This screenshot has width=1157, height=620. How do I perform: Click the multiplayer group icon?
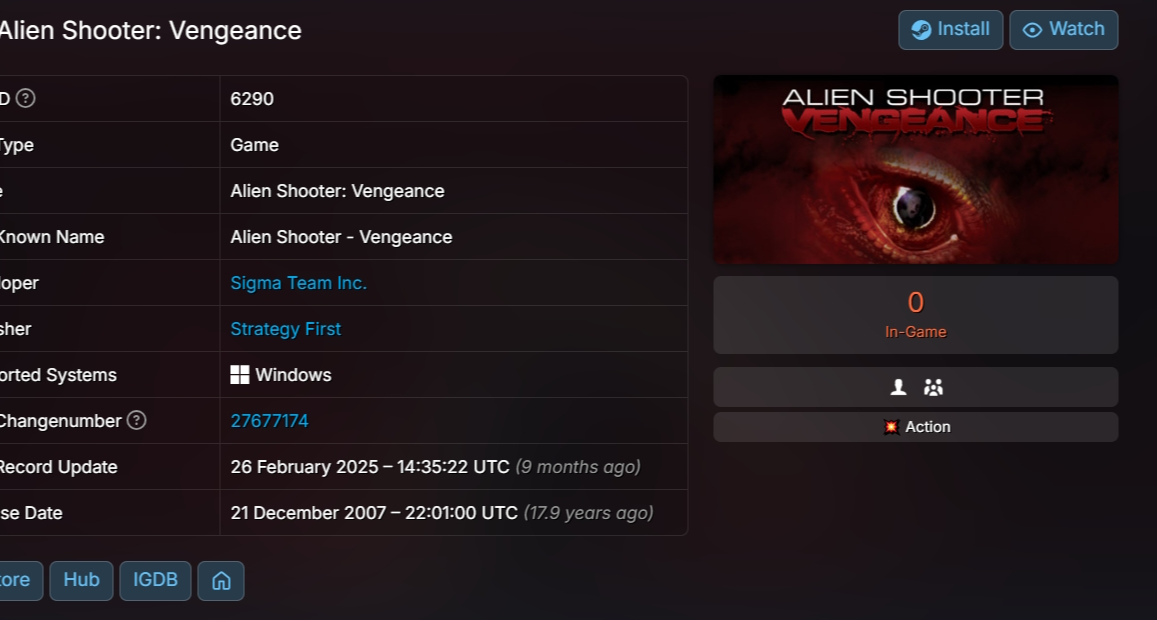(933, 387)
